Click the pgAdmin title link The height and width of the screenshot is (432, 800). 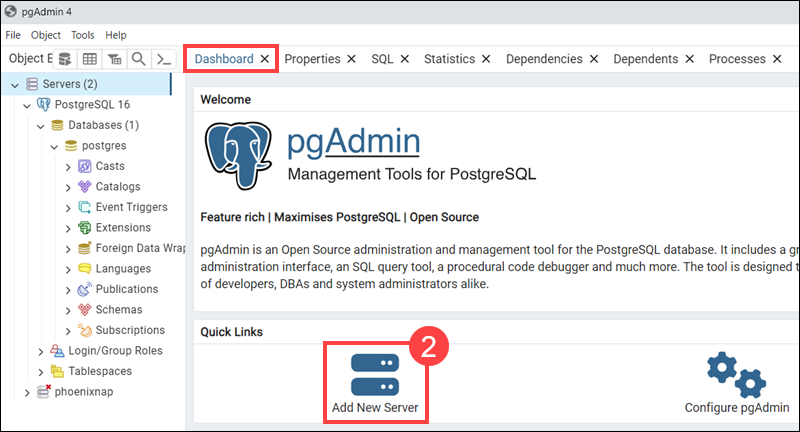tap(354, 142)
